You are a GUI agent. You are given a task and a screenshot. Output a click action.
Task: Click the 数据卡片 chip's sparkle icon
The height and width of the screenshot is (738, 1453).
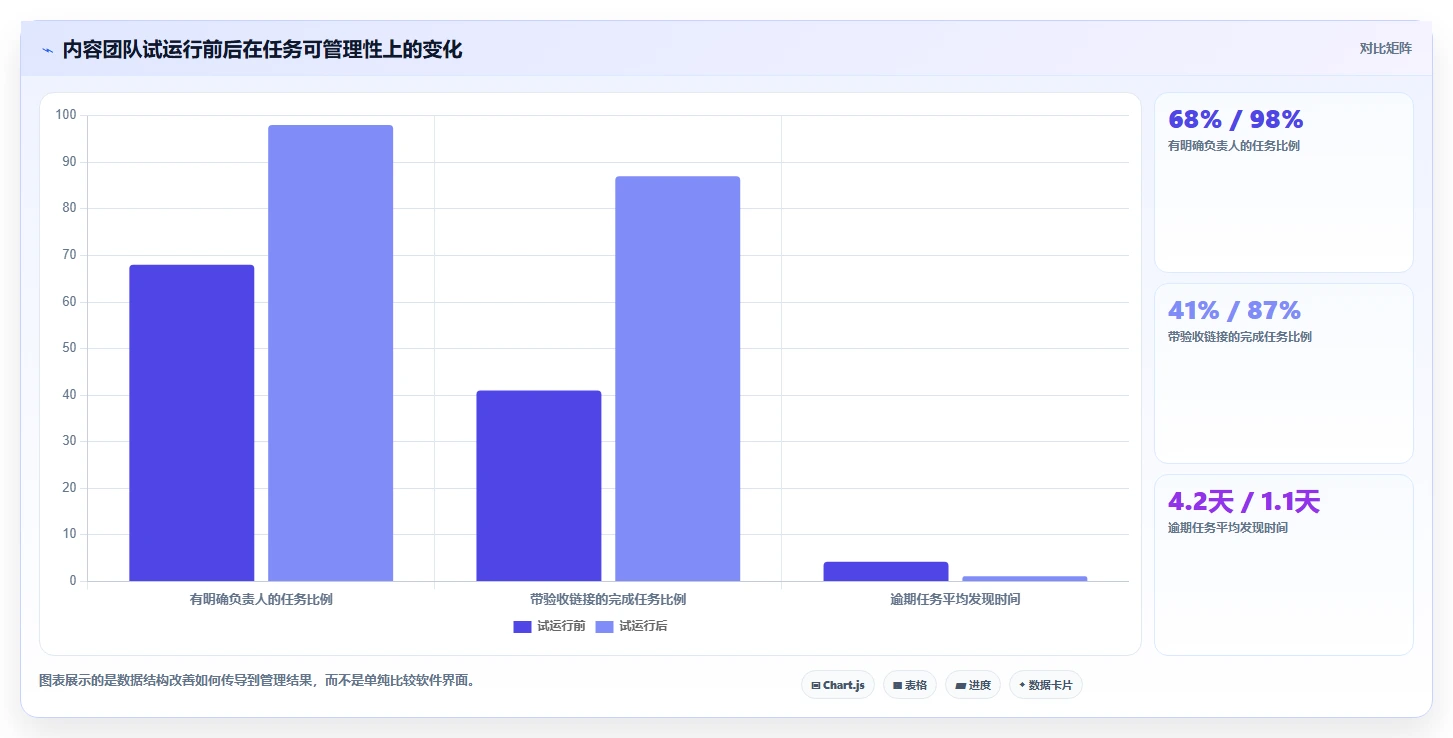point(1022,686)
